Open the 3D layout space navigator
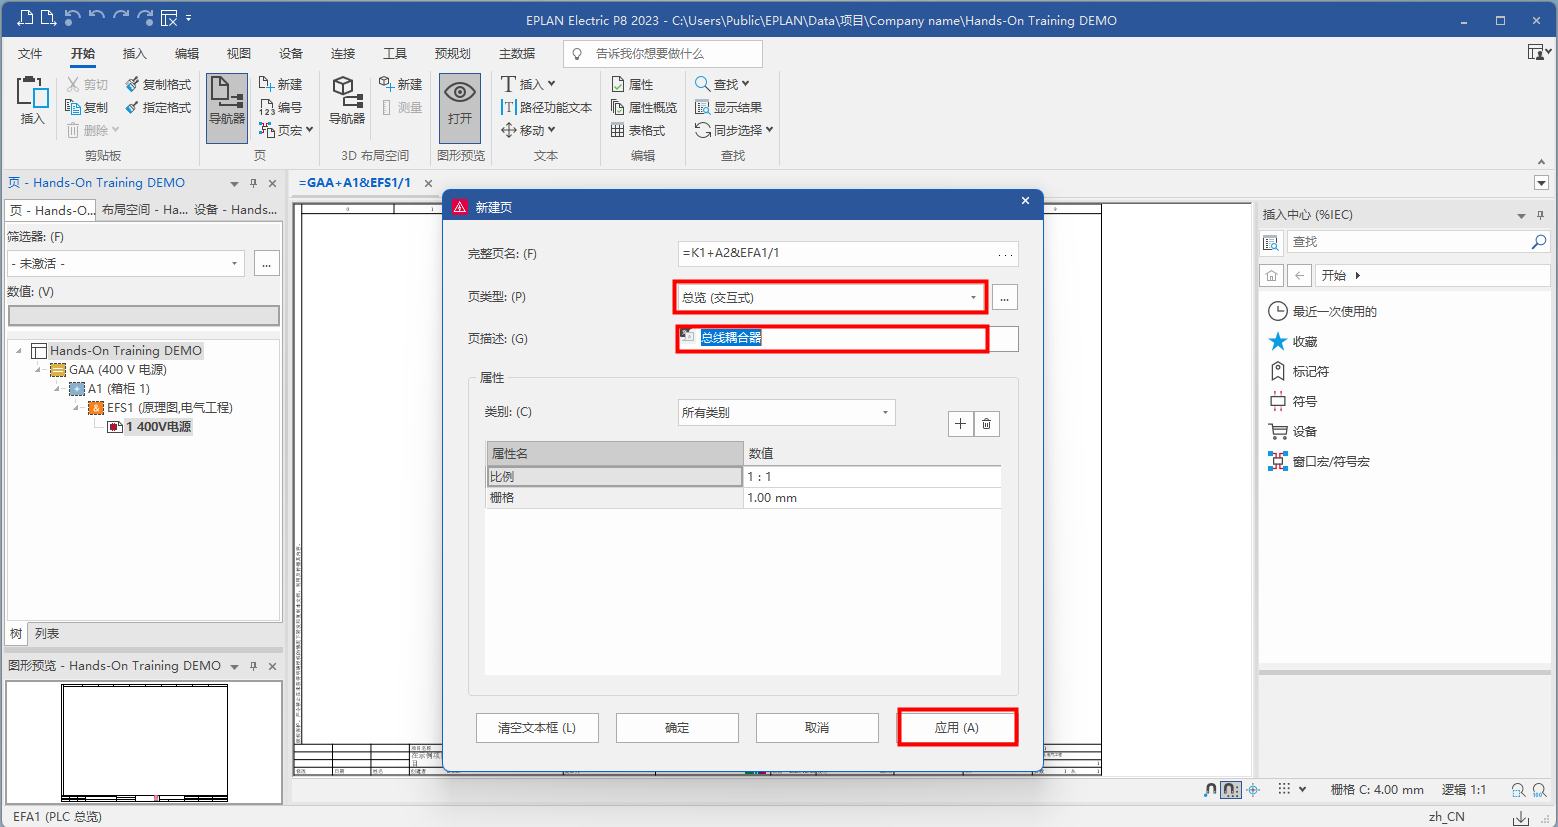Viewport: 1558px width, 827px height. point(346,100)
